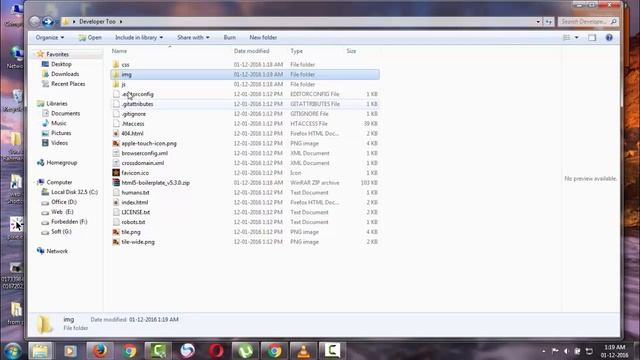
Task: Open Firefox from the taskbar
Action: coord(100,351)
